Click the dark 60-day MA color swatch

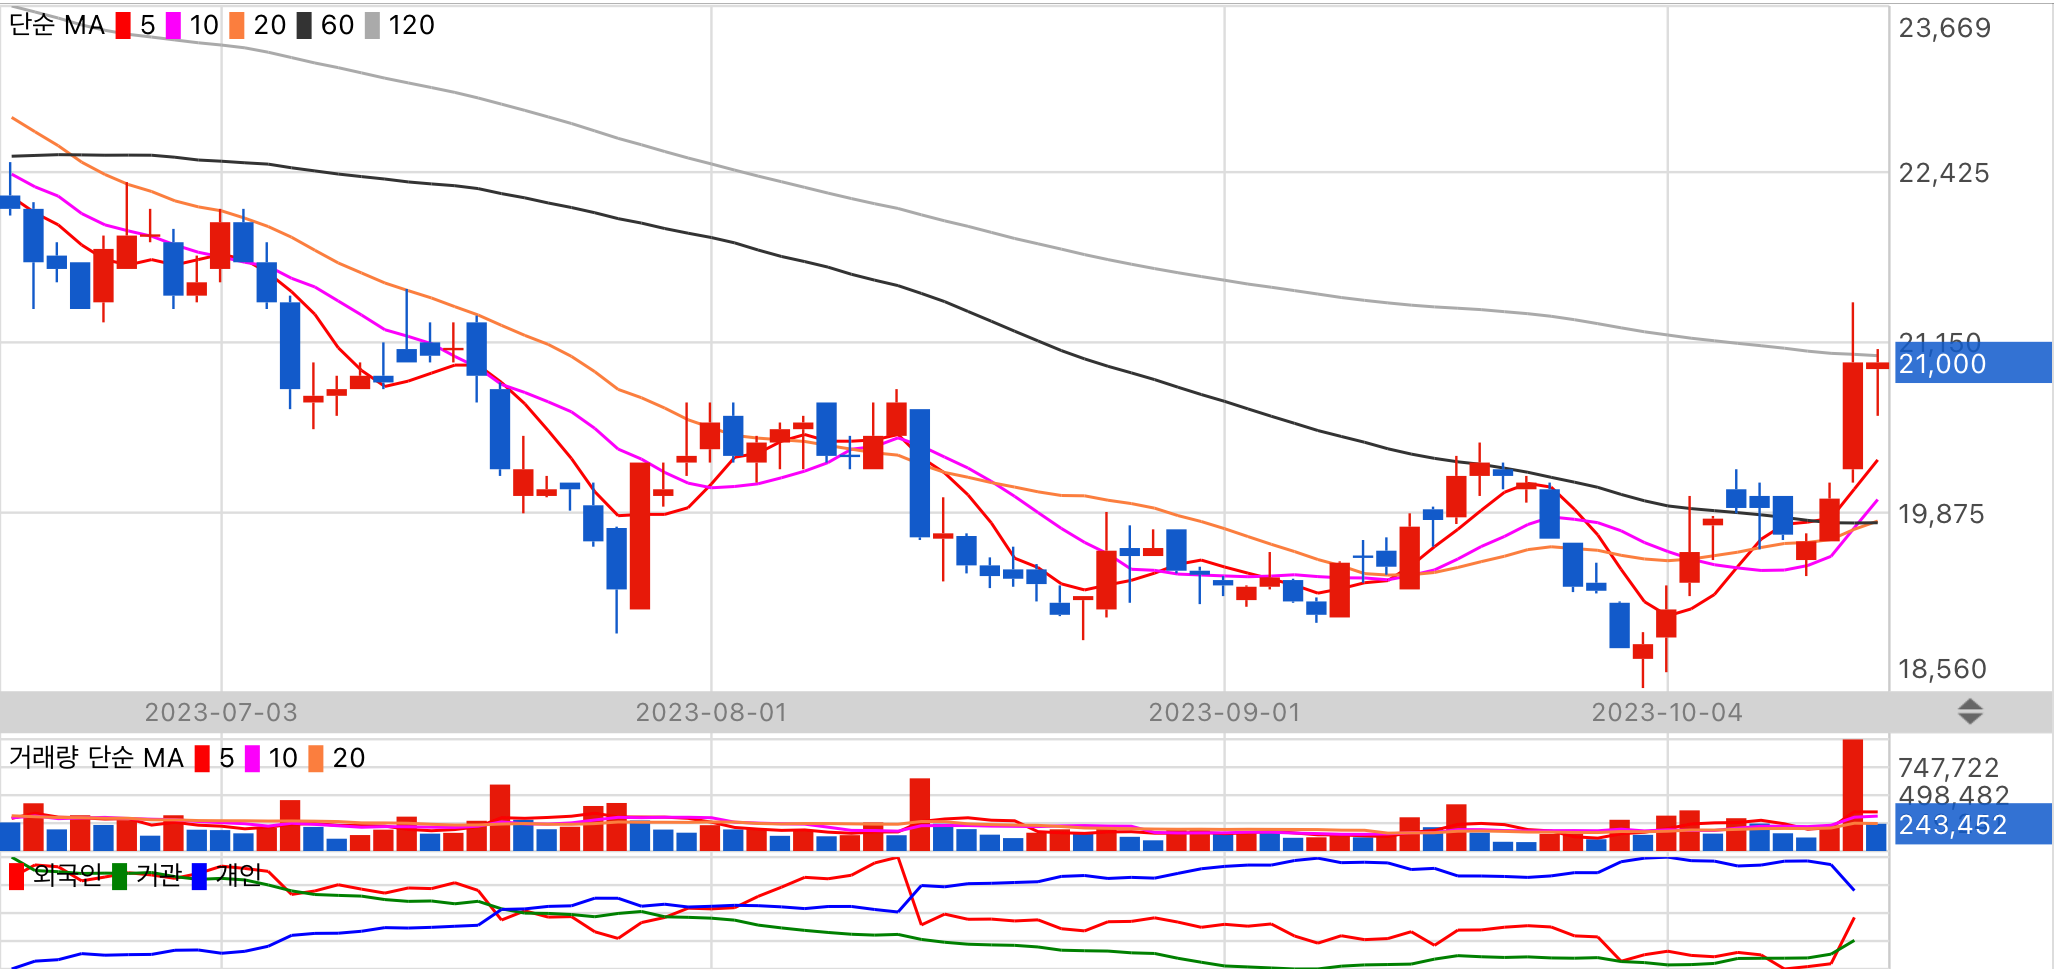[x=304, y=25]
